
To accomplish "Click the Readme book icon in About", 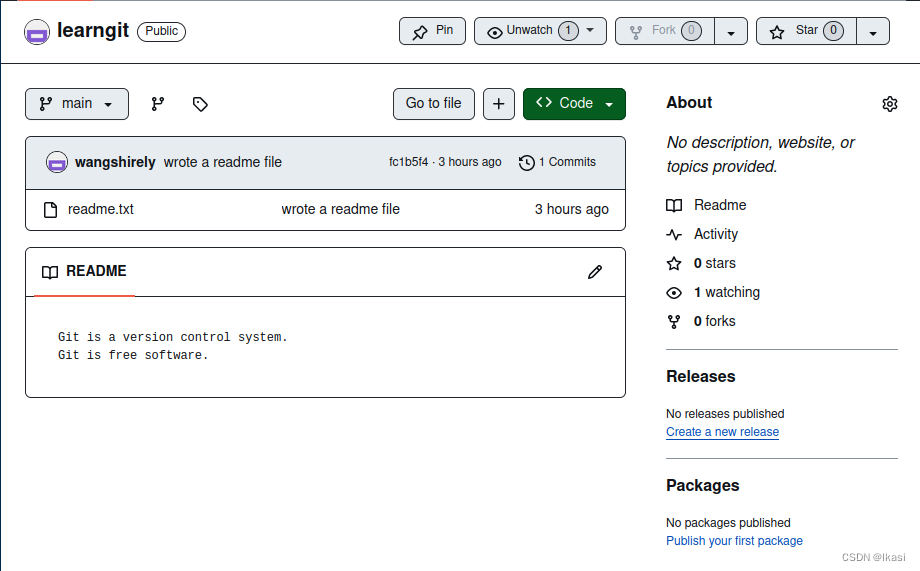I will coord(674,205).
